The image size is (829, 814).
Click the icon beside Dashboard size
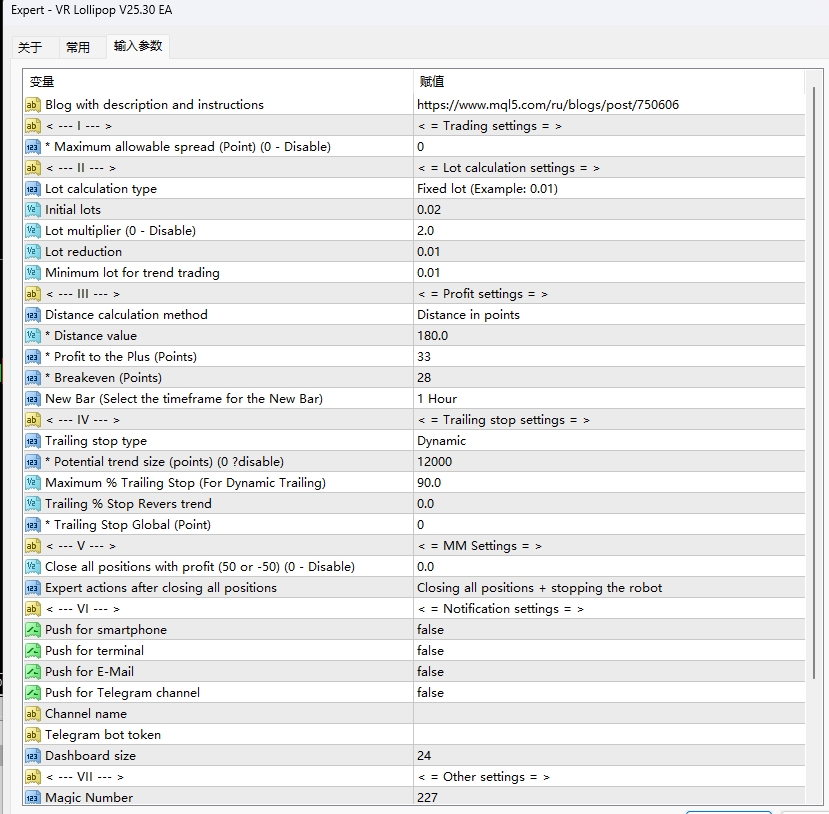32,756
